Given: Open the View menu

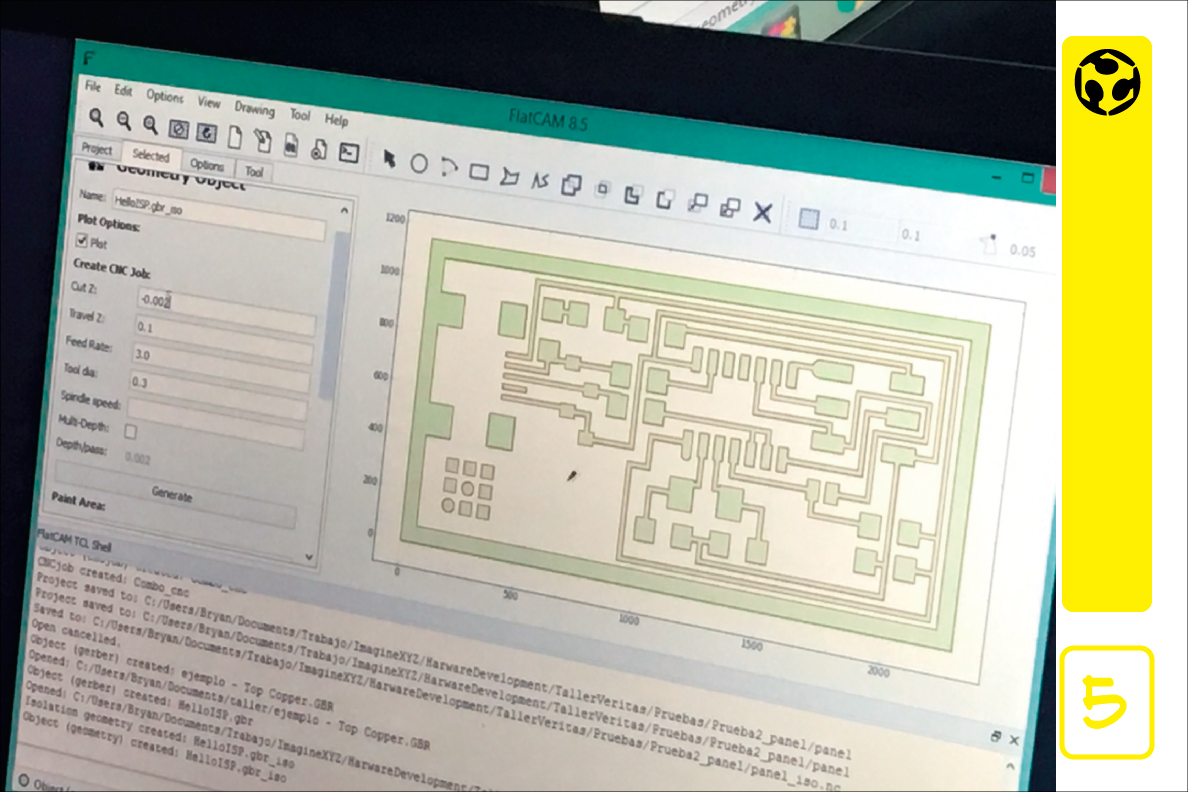Looking at the screenshot, I should coord(209,102).
